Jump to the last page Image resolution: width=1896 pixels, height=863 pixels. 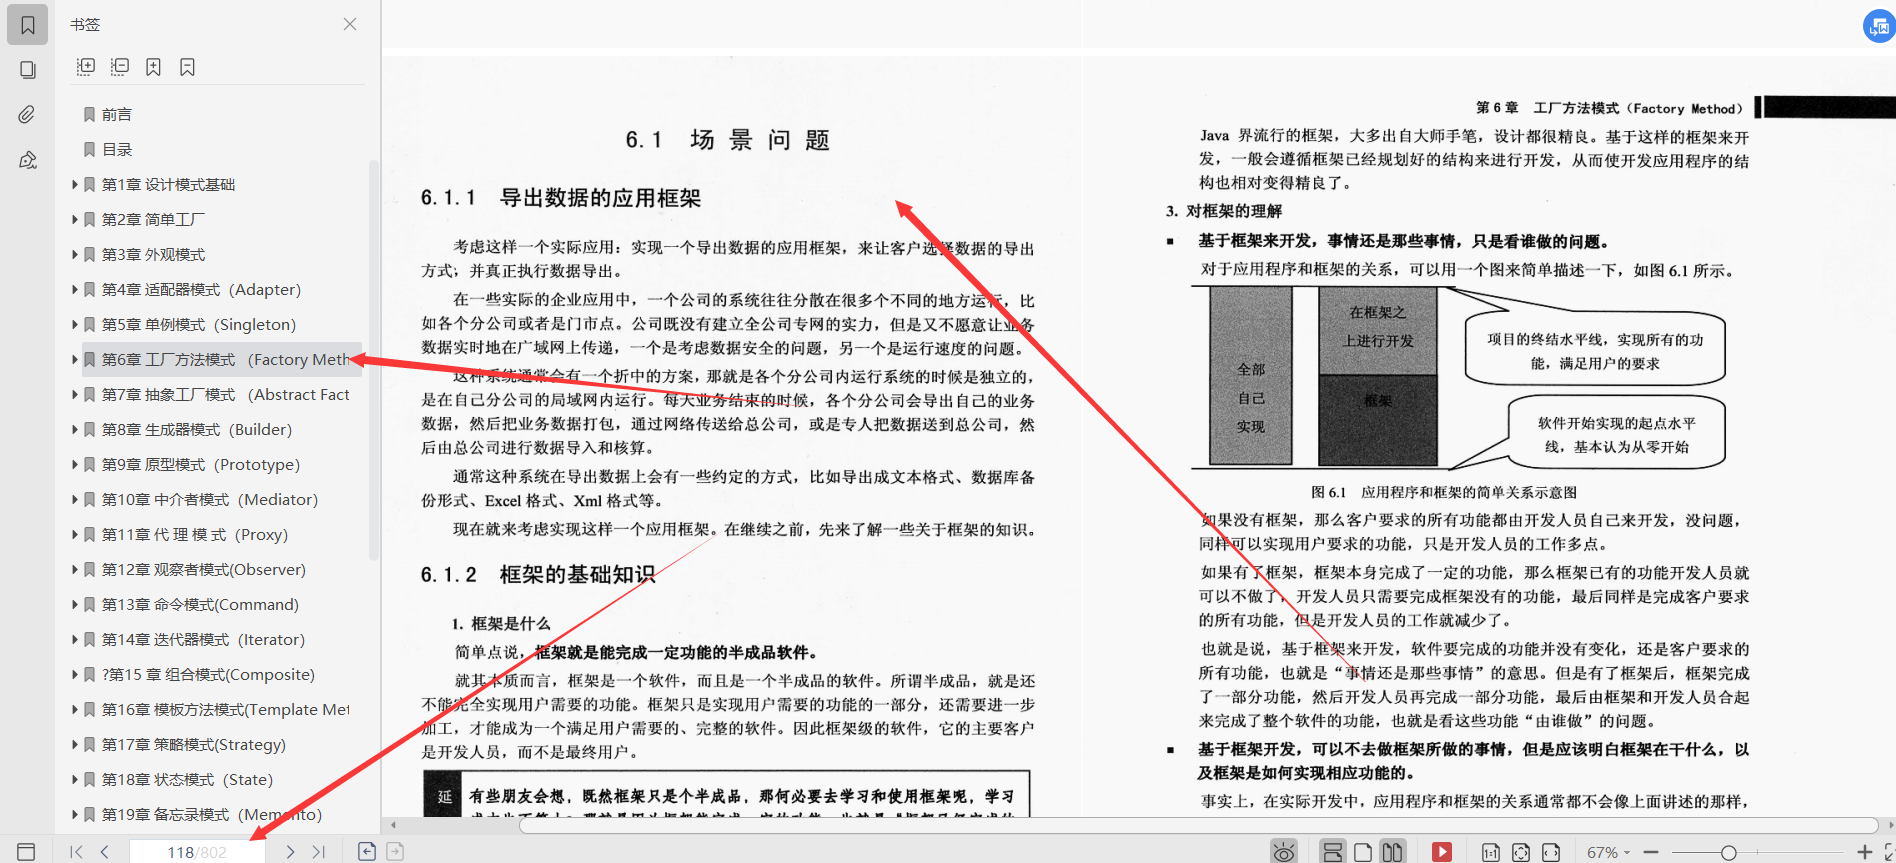tap(319, 852)
